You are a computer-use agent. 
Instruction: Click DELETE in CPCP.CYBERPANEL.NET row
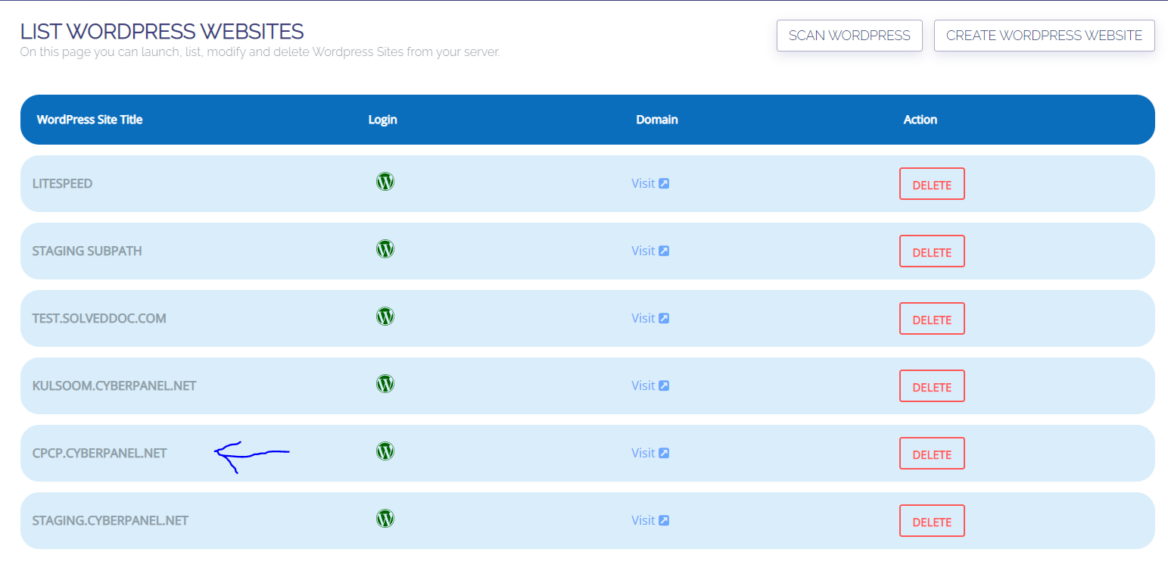(931, 454)
